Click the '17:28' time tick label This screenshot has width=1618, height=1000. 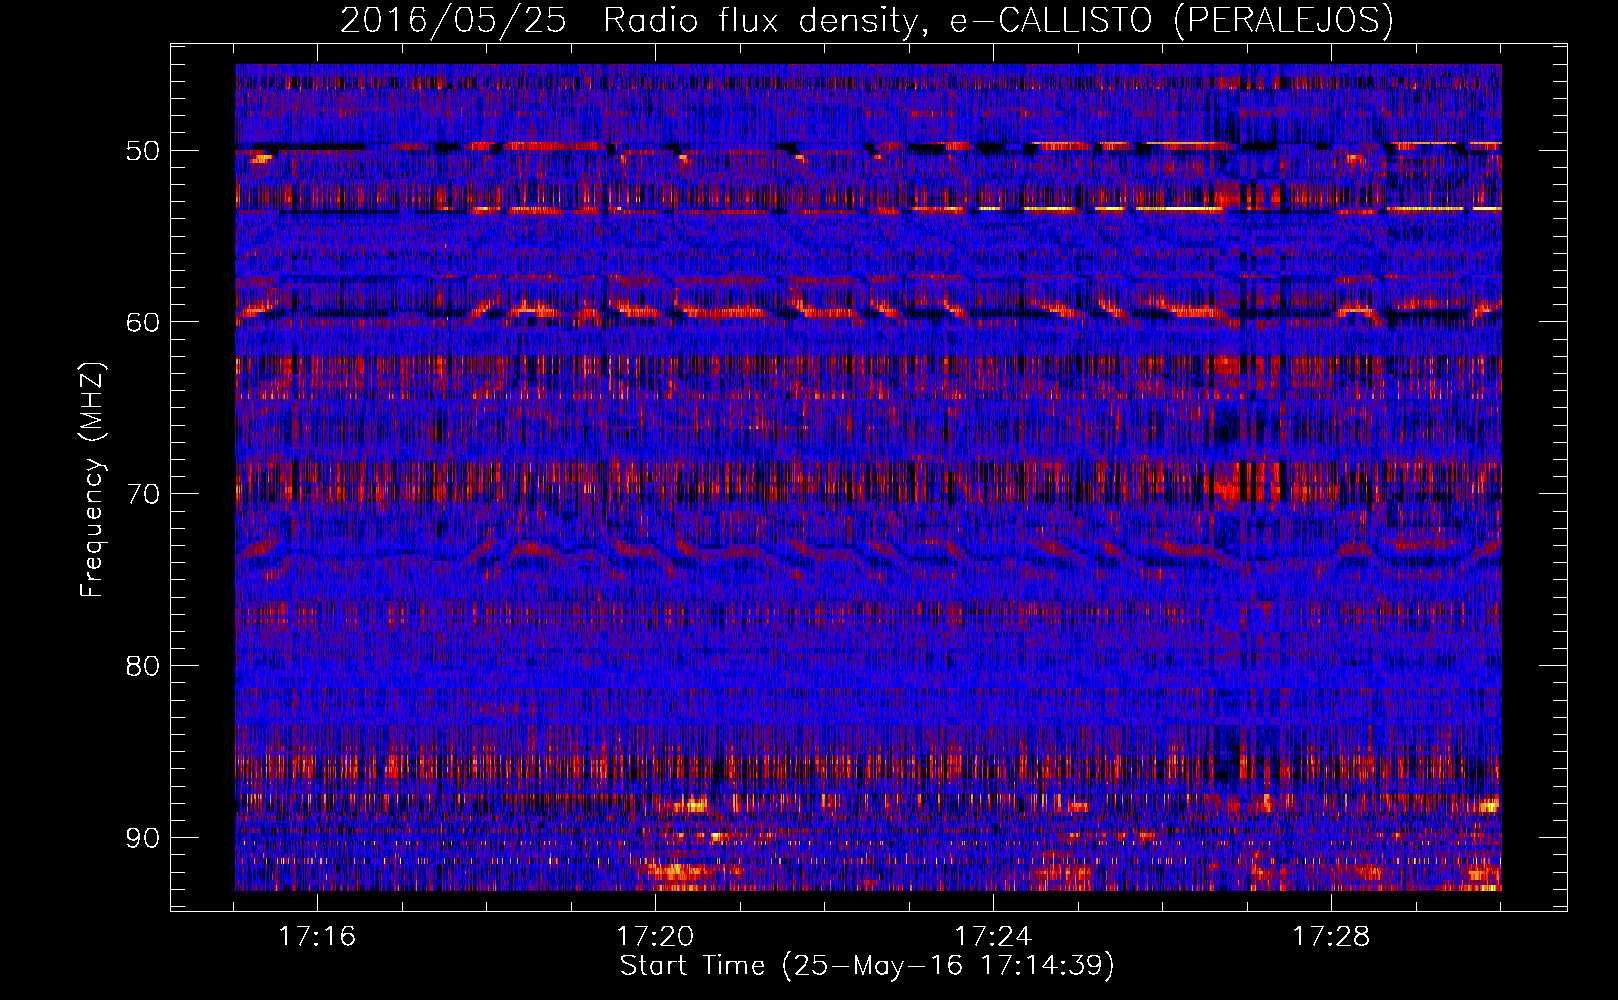coord(1331,937)
